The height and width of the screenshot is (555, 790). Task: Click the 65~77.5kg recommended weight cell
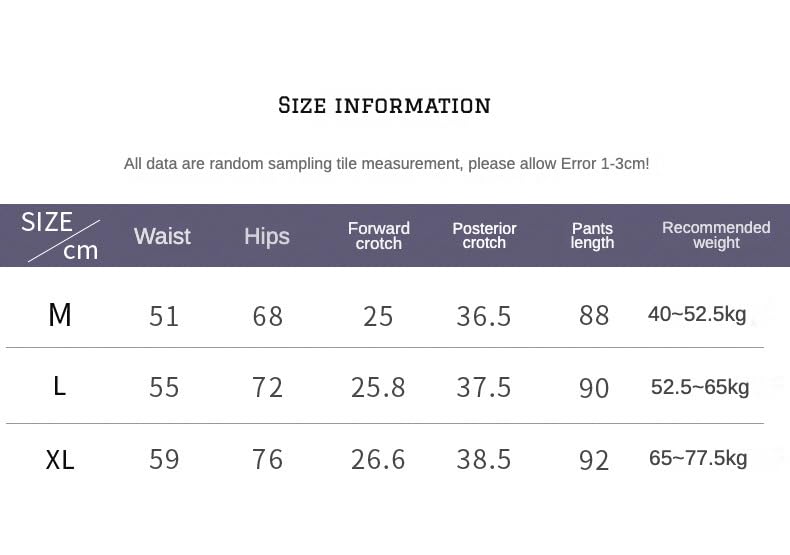[698, 459]
